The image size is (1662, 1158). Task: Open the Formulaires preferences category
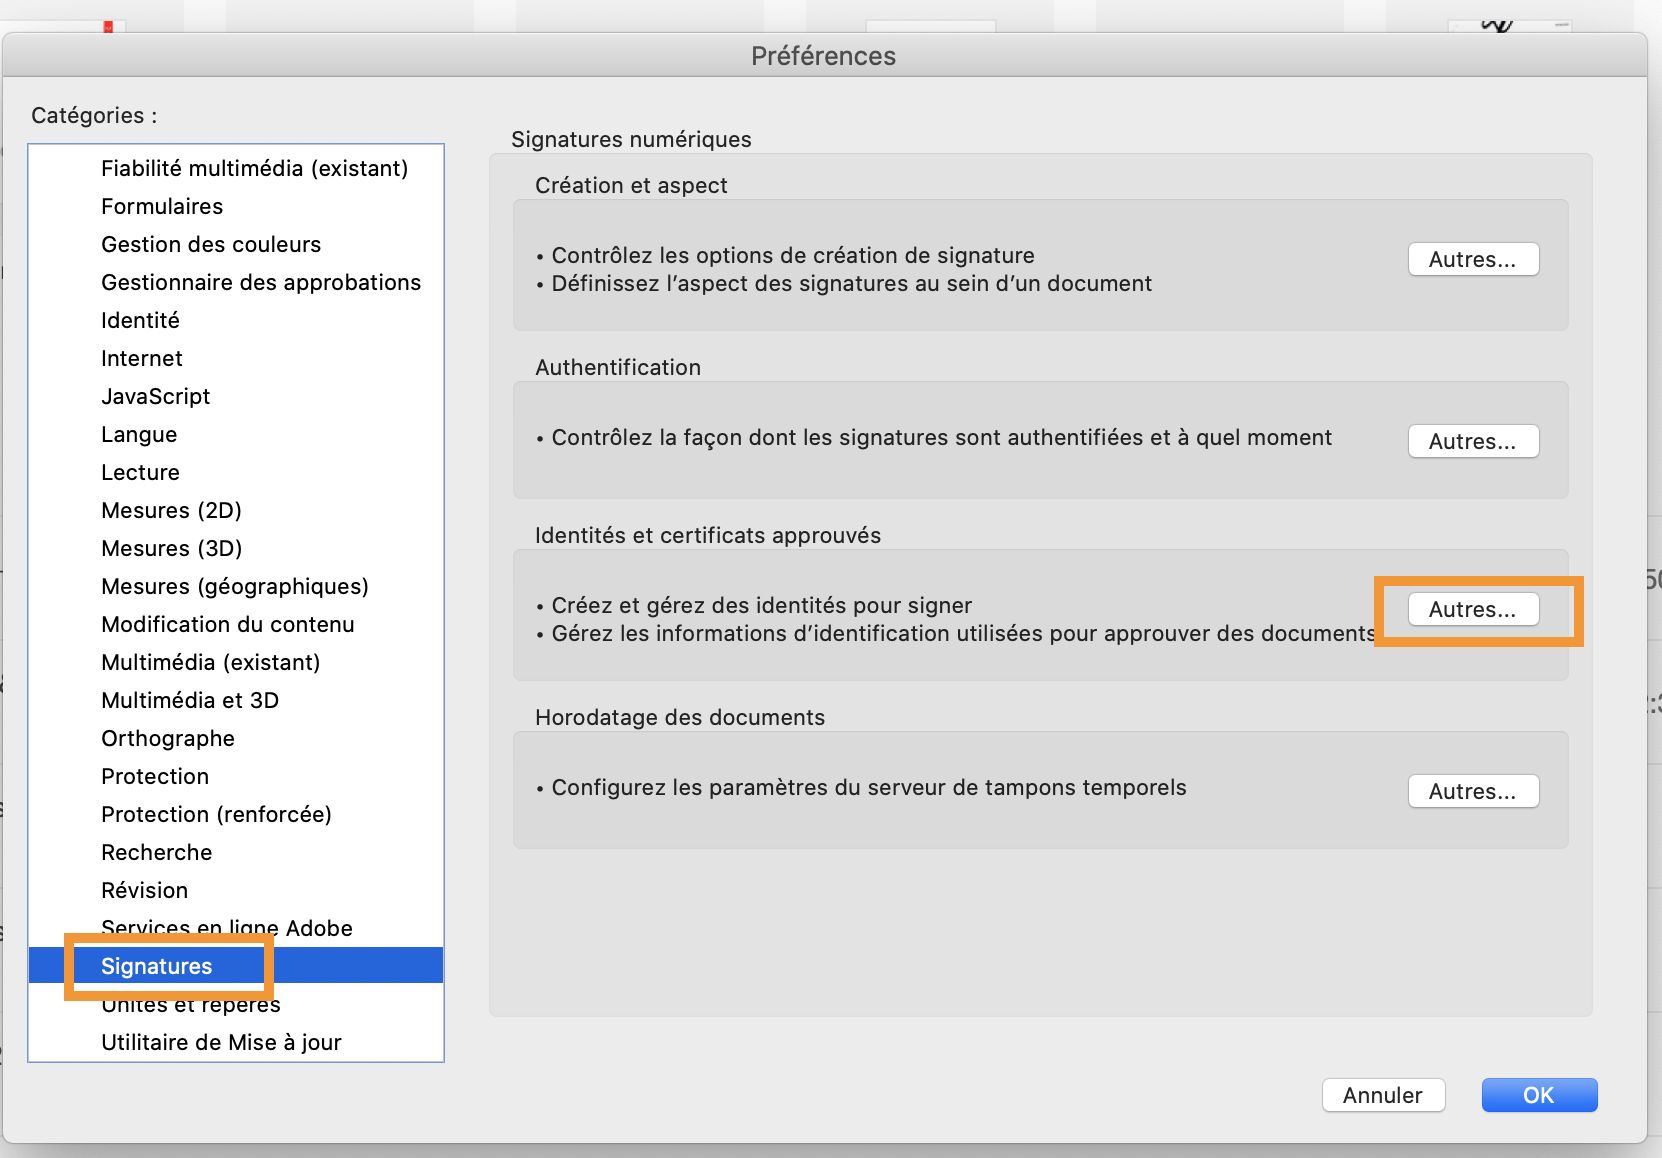161,206
